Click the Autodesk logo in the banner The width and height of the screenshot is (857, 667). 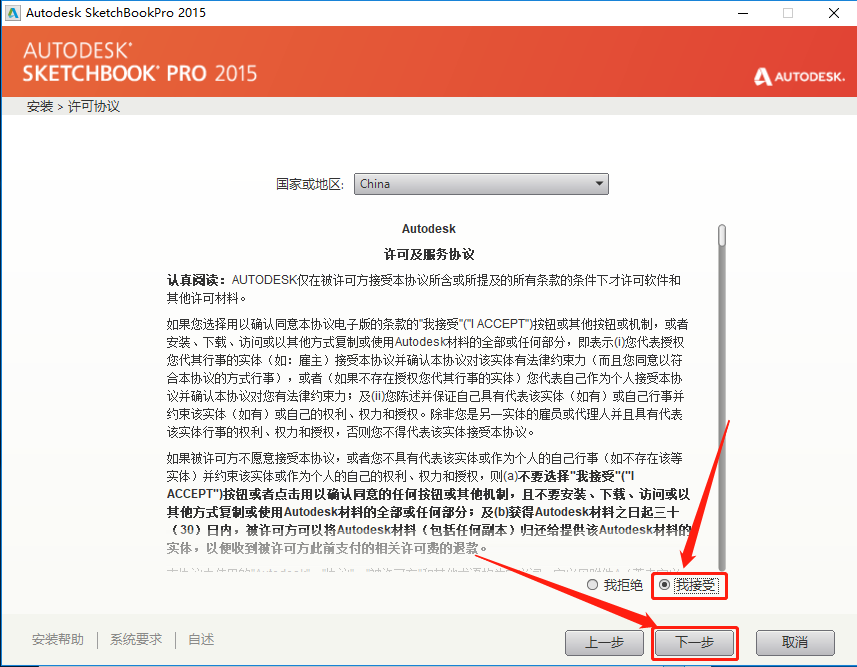(x=799, y=77)
